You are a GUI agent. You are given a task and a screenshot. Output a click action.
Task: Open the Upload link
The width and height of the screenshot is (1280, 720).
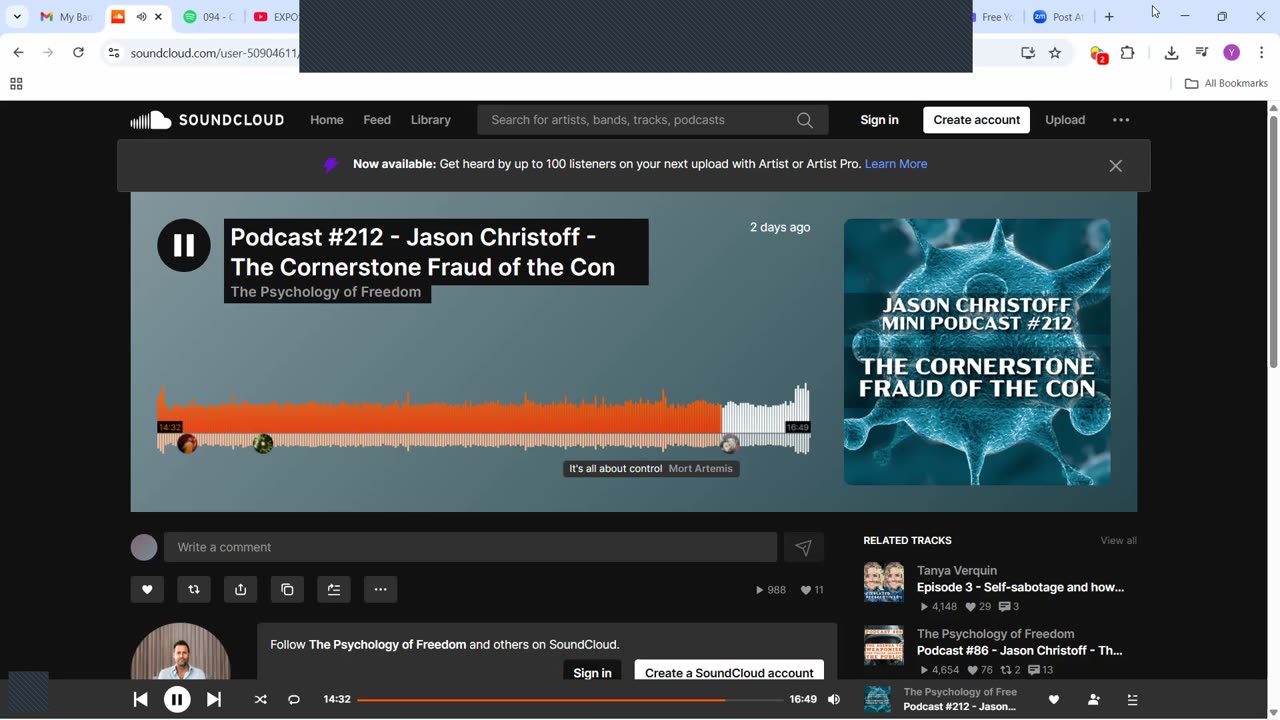(x=1065, y=120)
